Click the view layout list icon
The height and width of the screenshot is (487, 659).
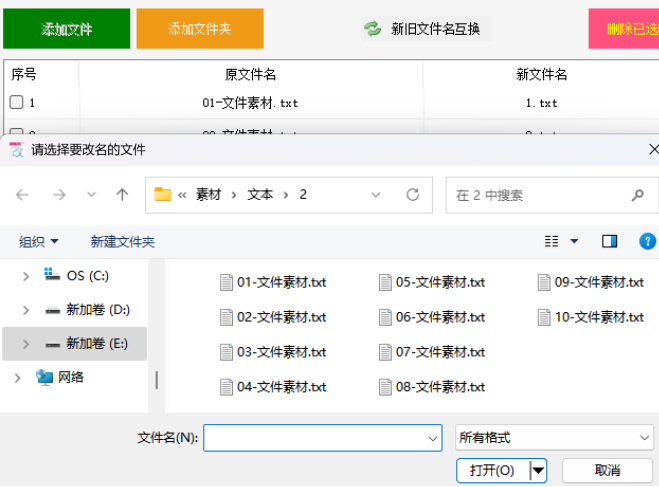pos(551,241)
